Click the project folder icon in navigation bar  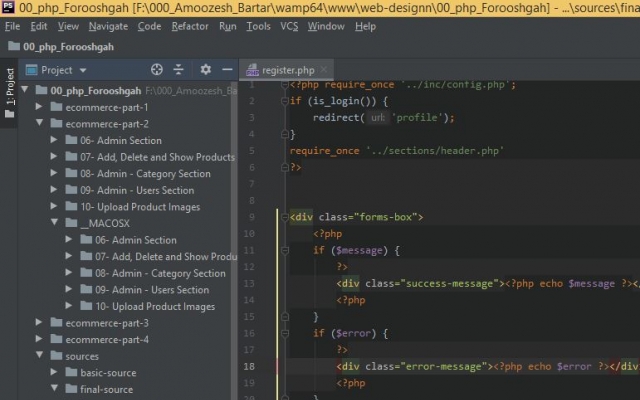[14, 46]
